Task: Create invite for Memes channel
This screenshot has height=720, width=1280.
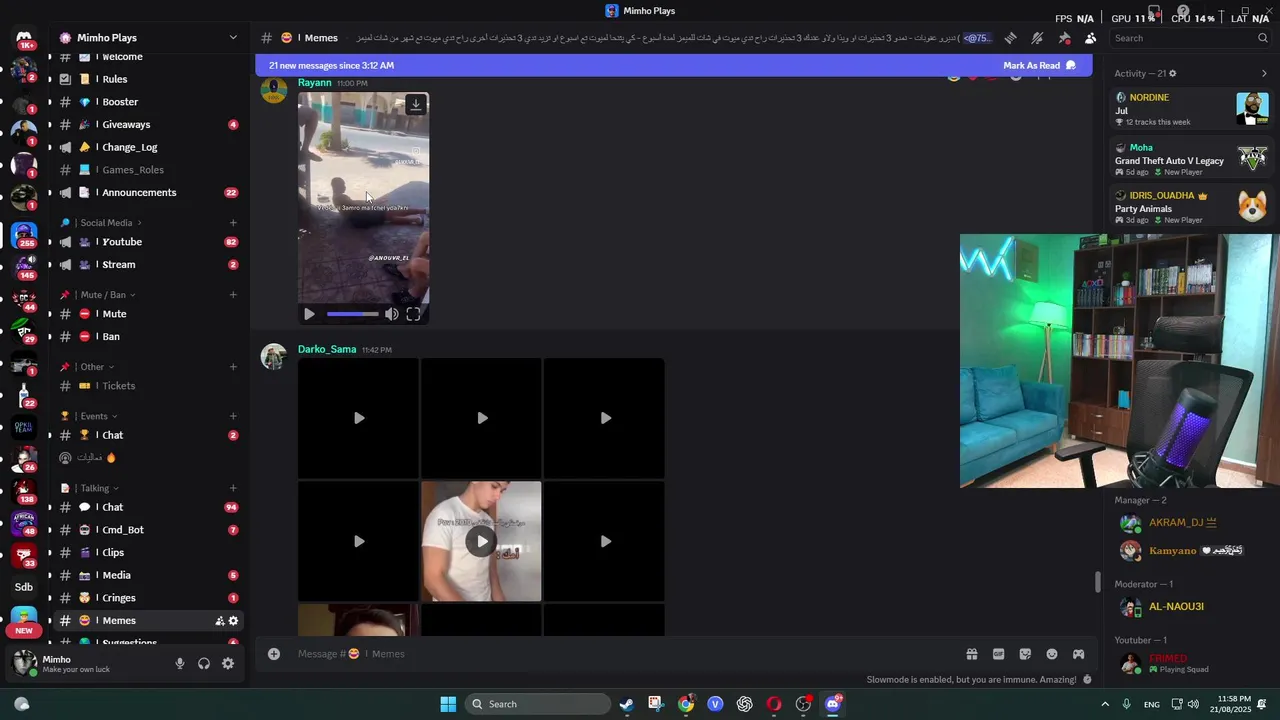Action: [x=220, y=621]
